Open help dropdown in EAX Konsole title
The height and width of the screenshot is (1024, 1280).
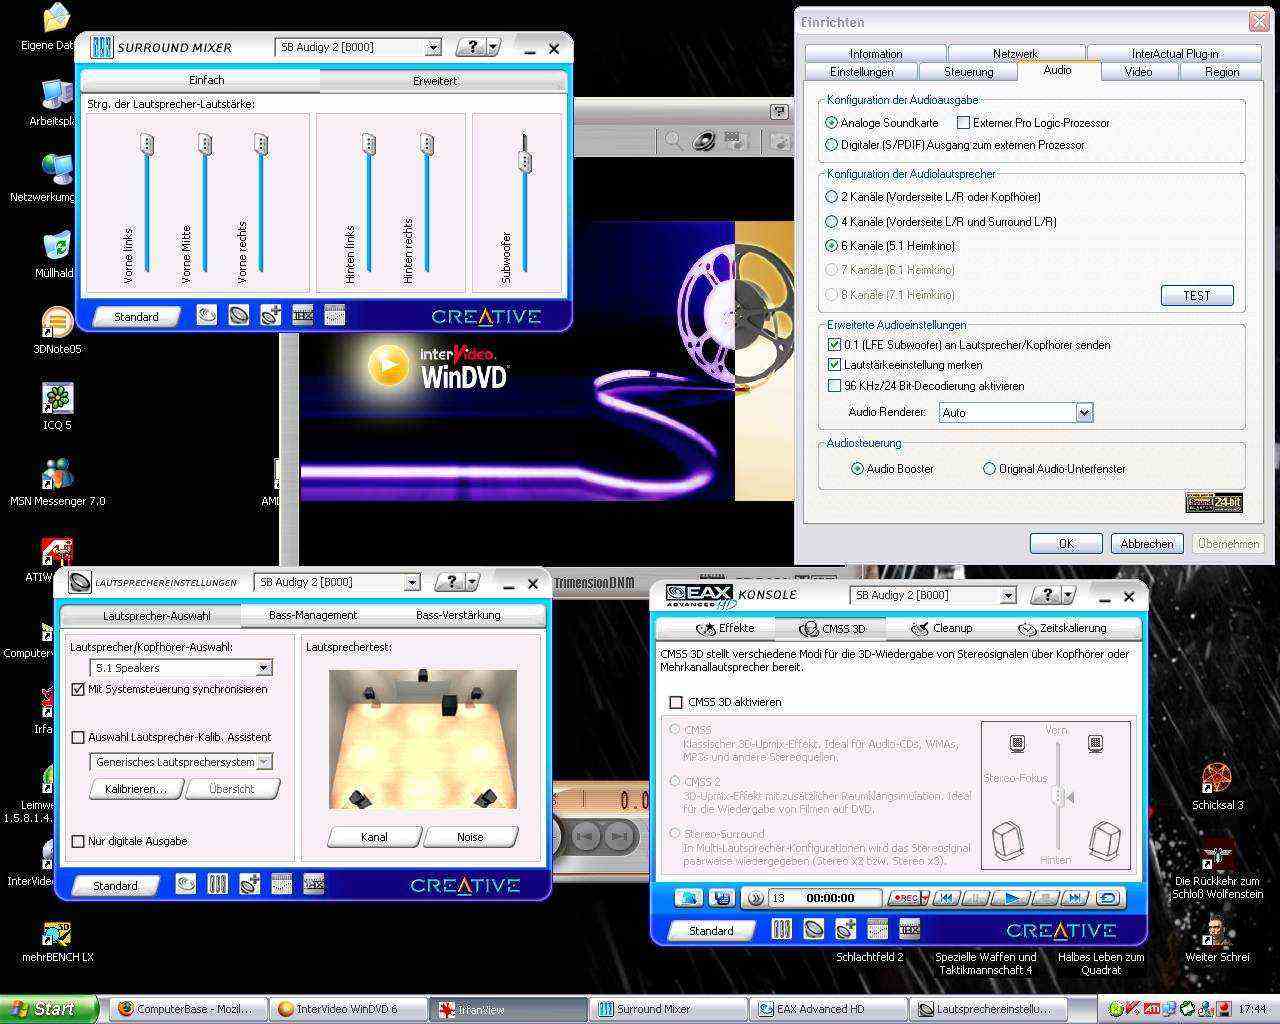[1070, 595]
